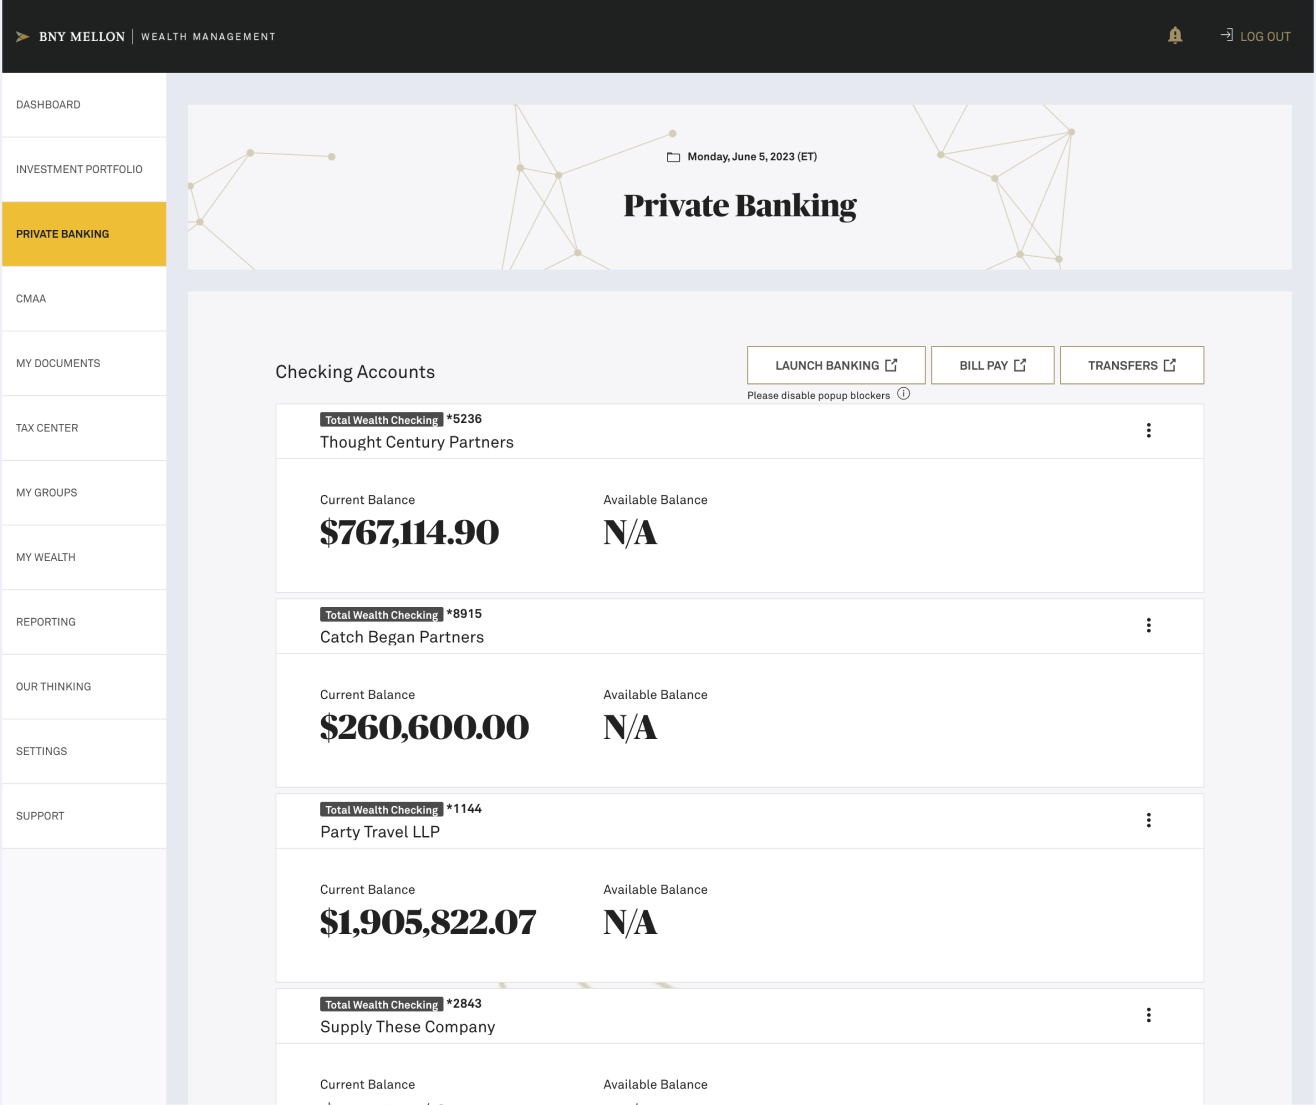Select Supply These Company account name
Screen dimensions: 1316x1105
408,1027
